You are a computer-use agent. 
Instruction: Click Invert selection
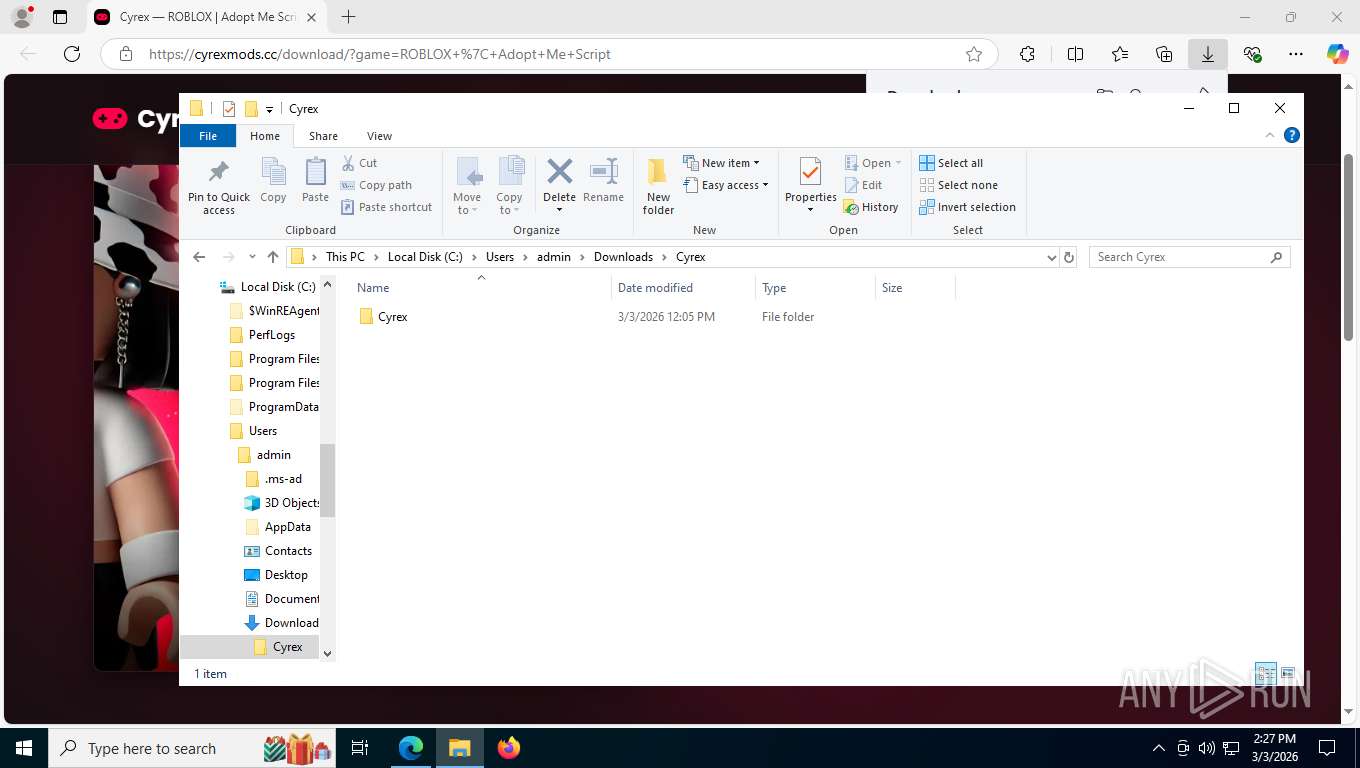967,207
